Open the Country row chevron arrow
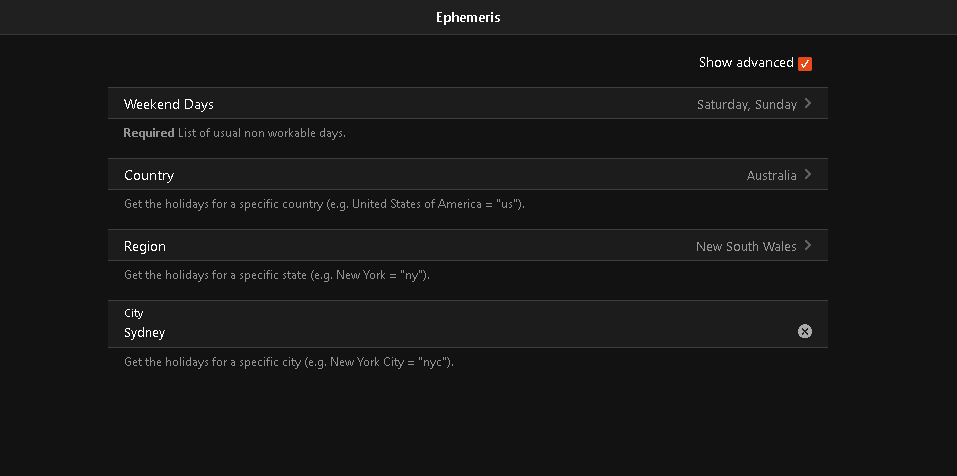This screenshot has height=476, width=957. click(808, 174)
